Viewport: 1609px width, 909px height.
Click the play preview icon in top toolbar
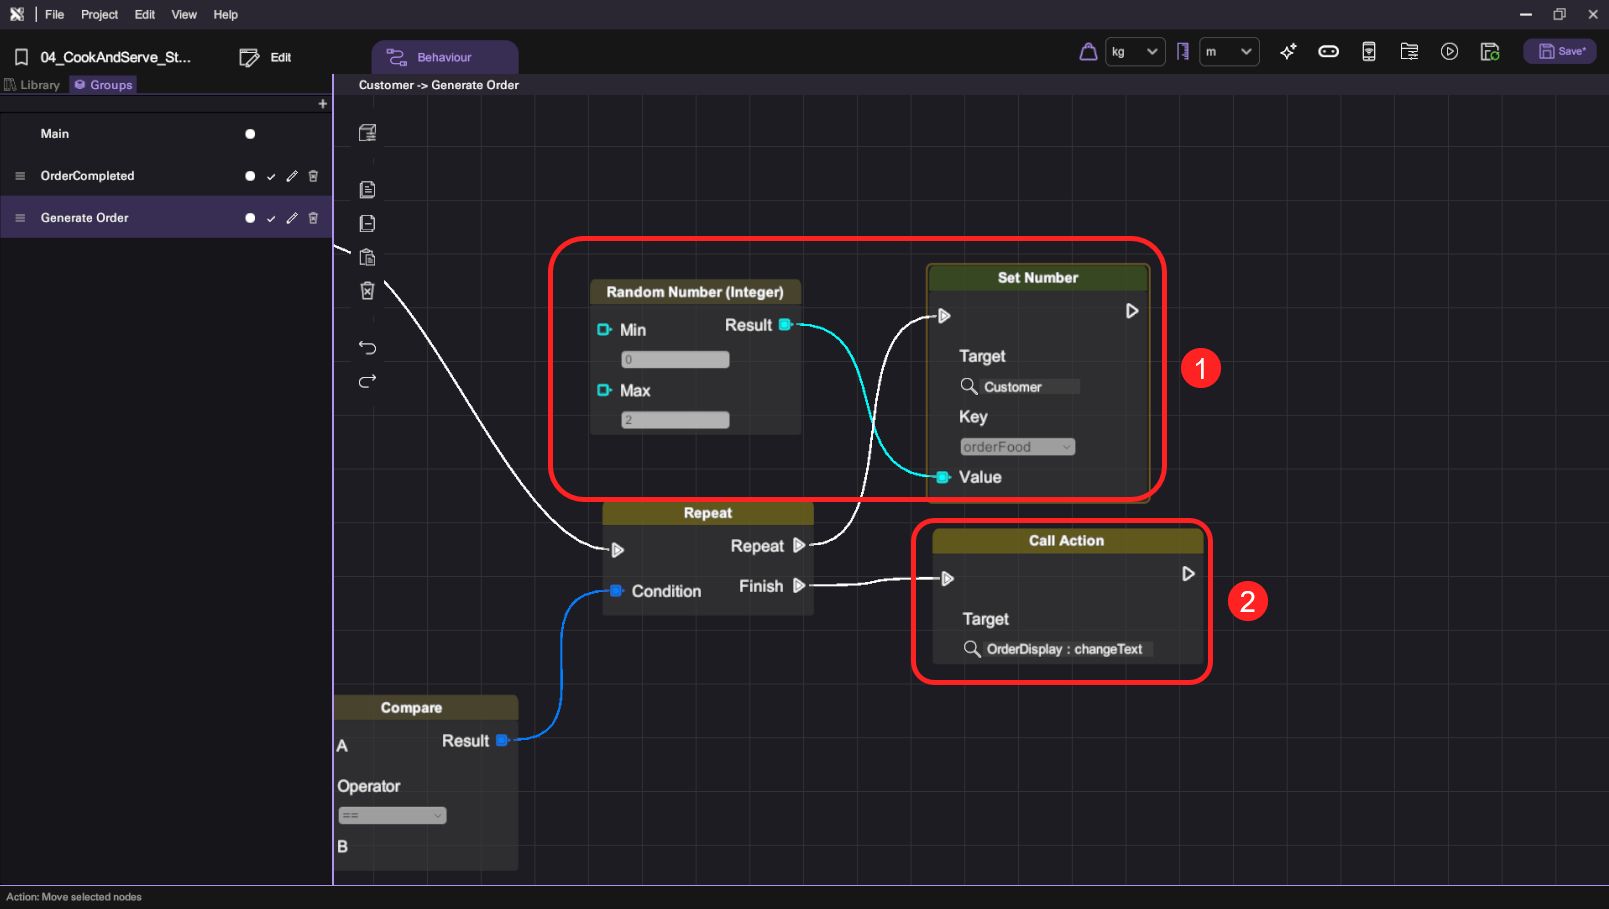tap(1449, 52)
